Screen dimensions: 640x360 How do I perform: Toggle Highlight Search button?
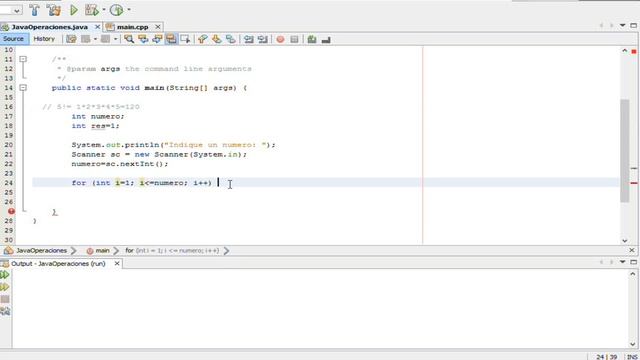171,39
